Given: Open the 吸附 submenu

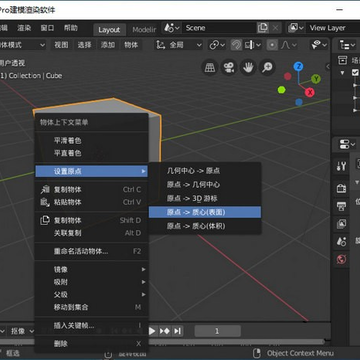Looking at the screenshot, I should tap(92, 282).
